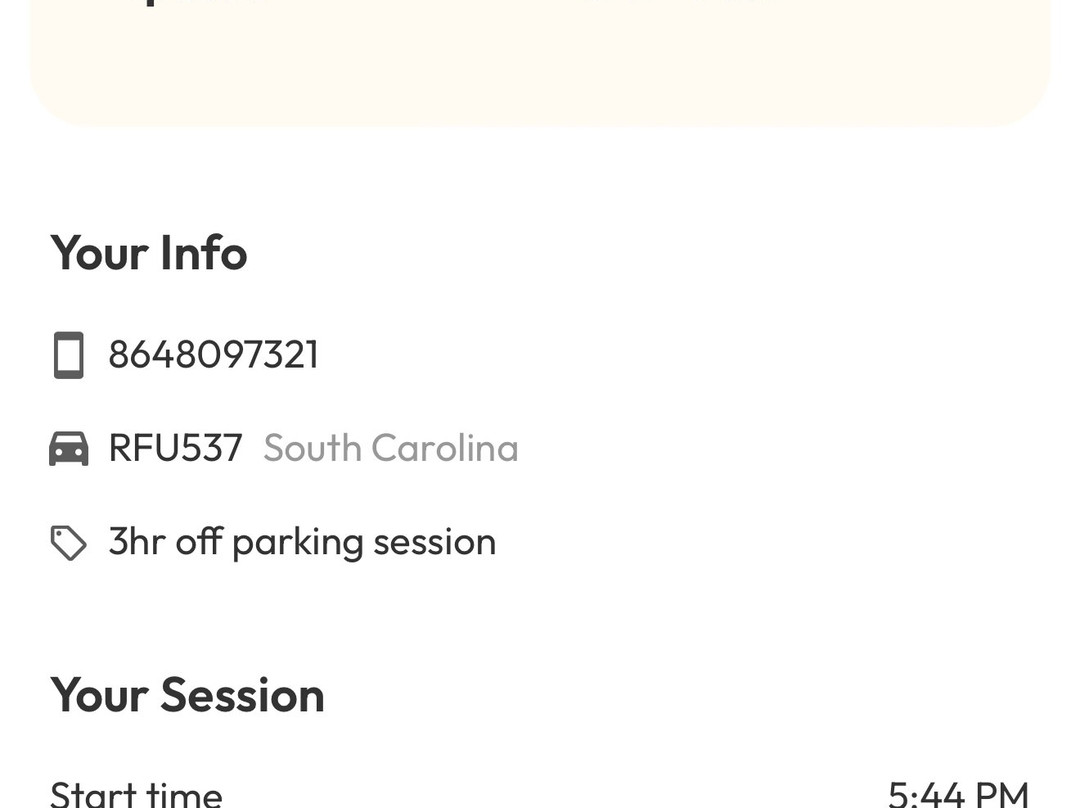Tap the 5:44 PM start time value
The height and width of the screenshot is (808, 1080).
point(957,795)
